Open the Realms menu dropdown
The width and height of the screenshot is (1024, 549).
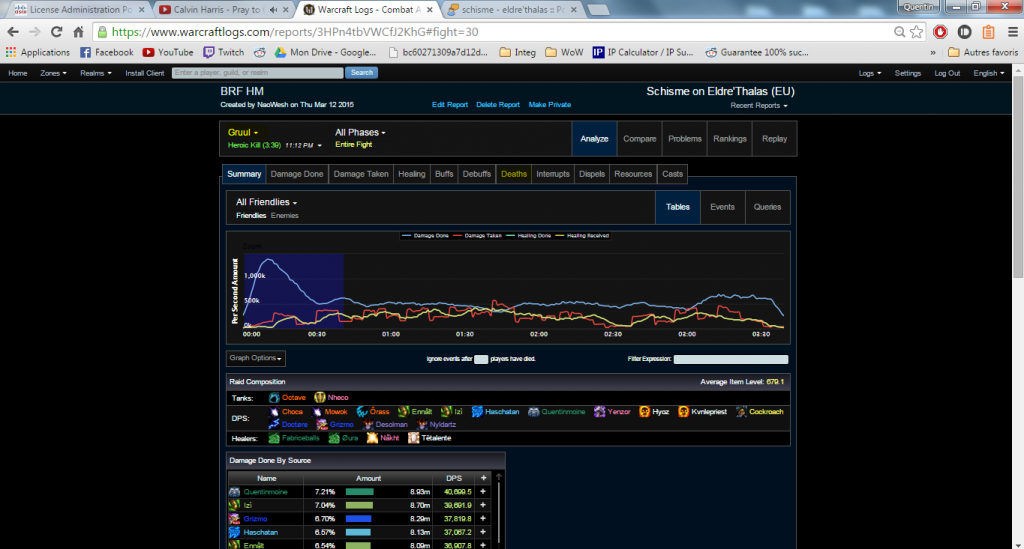coord(95,73)
